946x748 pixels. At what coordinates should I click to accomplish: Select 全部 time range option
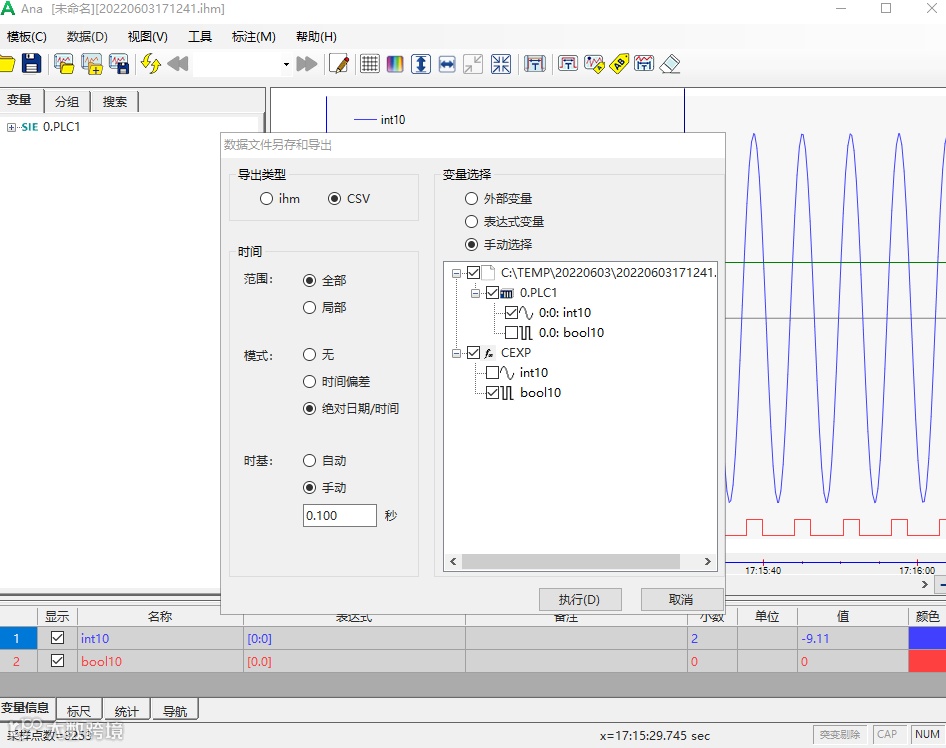click(325, 280)
